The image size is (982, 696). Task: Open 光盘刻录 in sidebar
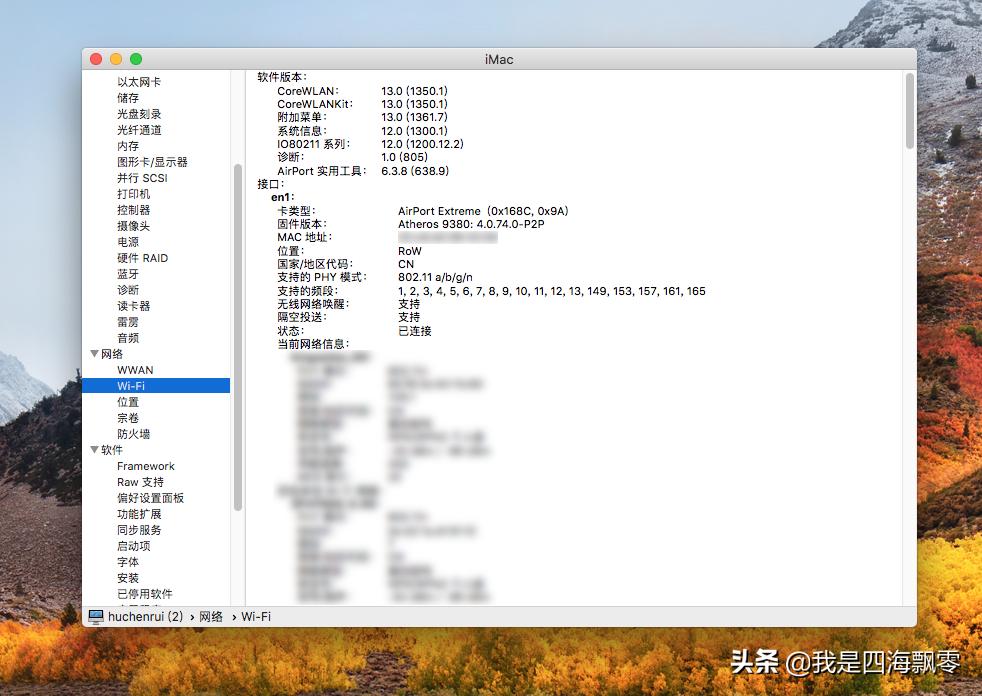[139, 114]
